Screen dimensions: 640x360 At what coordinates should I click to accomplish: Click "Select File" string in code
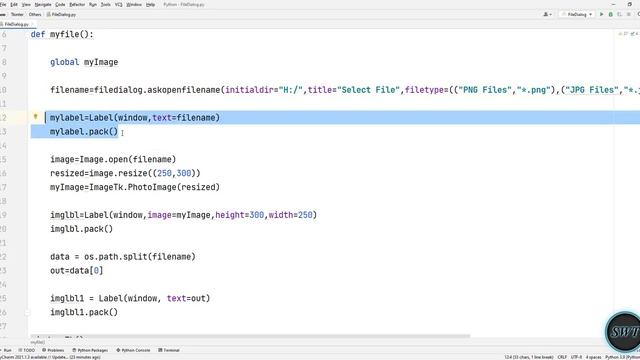pyautogui.click(x=369, y=90)
